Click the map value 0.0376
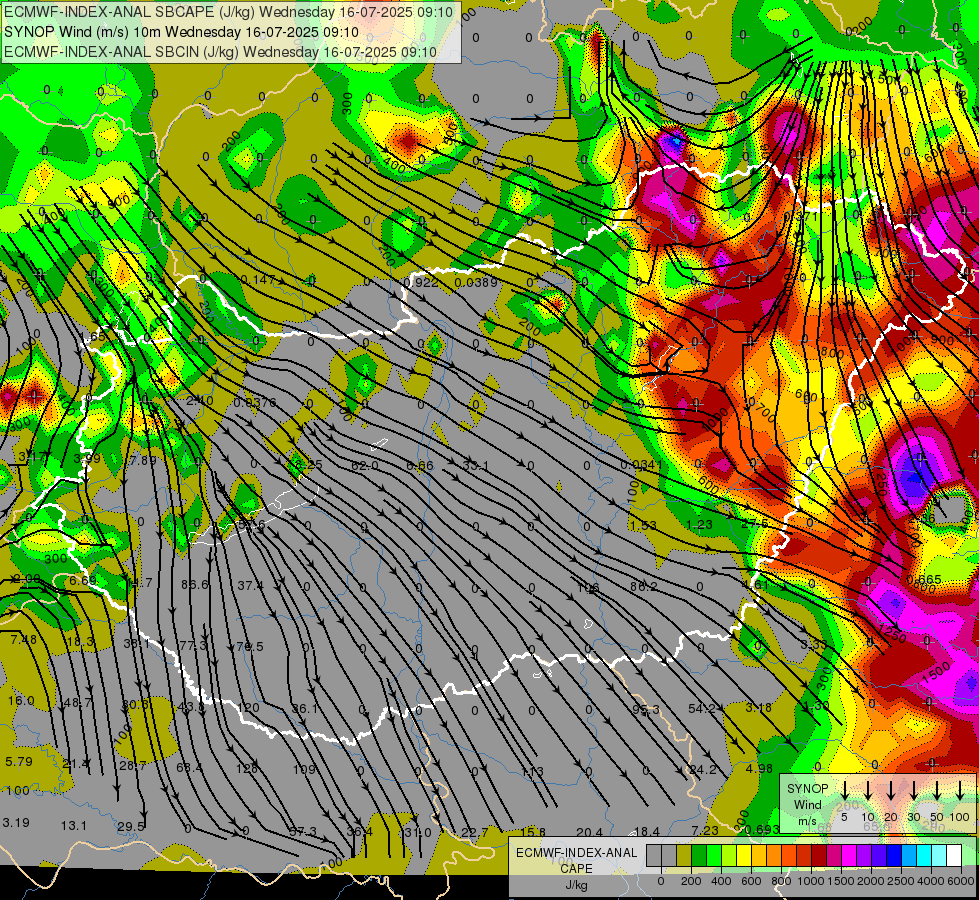 click(255, 403)
